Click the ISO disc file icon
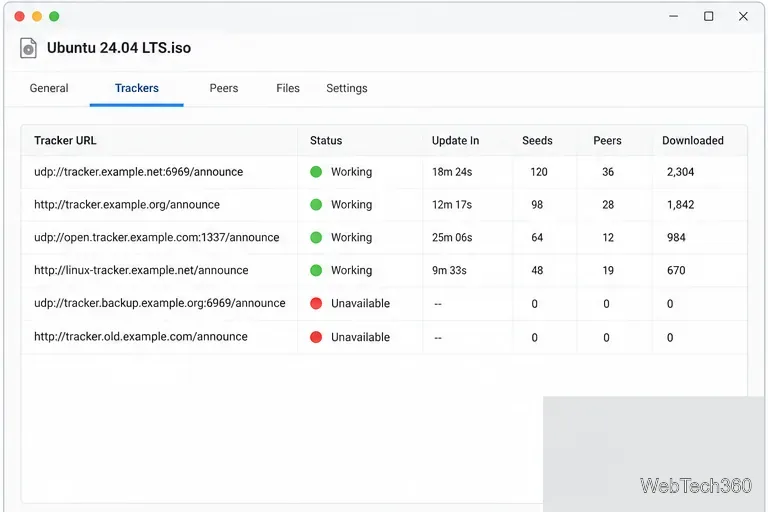The width and height of the screenshot is (768, 512). coord(28,48)
